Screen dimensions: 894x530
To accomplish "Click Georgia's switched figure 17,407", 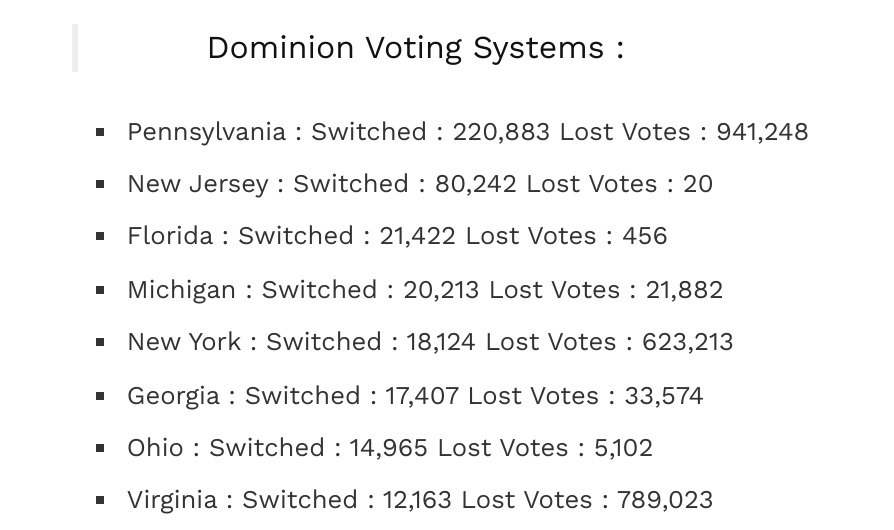I will [x=422, y=396].
